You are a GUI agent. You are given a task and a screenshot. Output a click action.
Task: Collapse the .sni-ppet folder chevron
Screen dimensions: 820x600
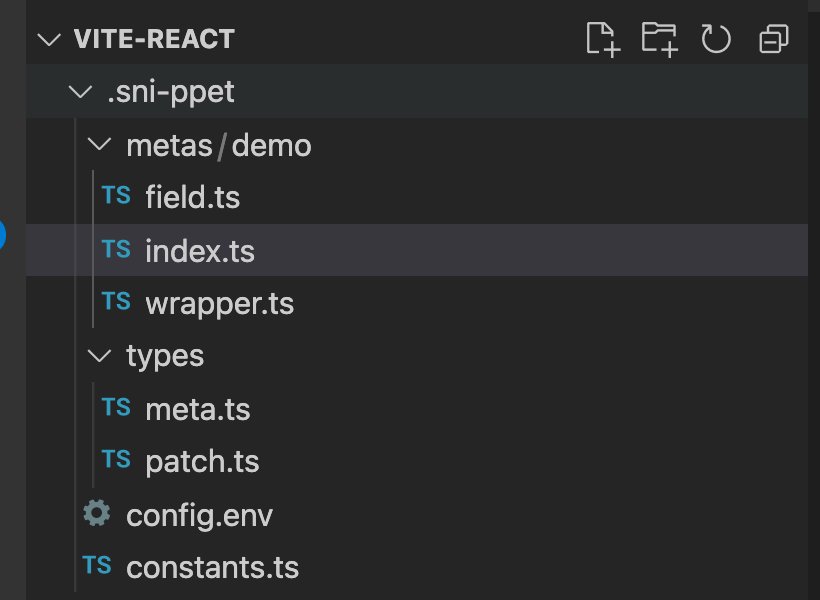tap(81, 92)
